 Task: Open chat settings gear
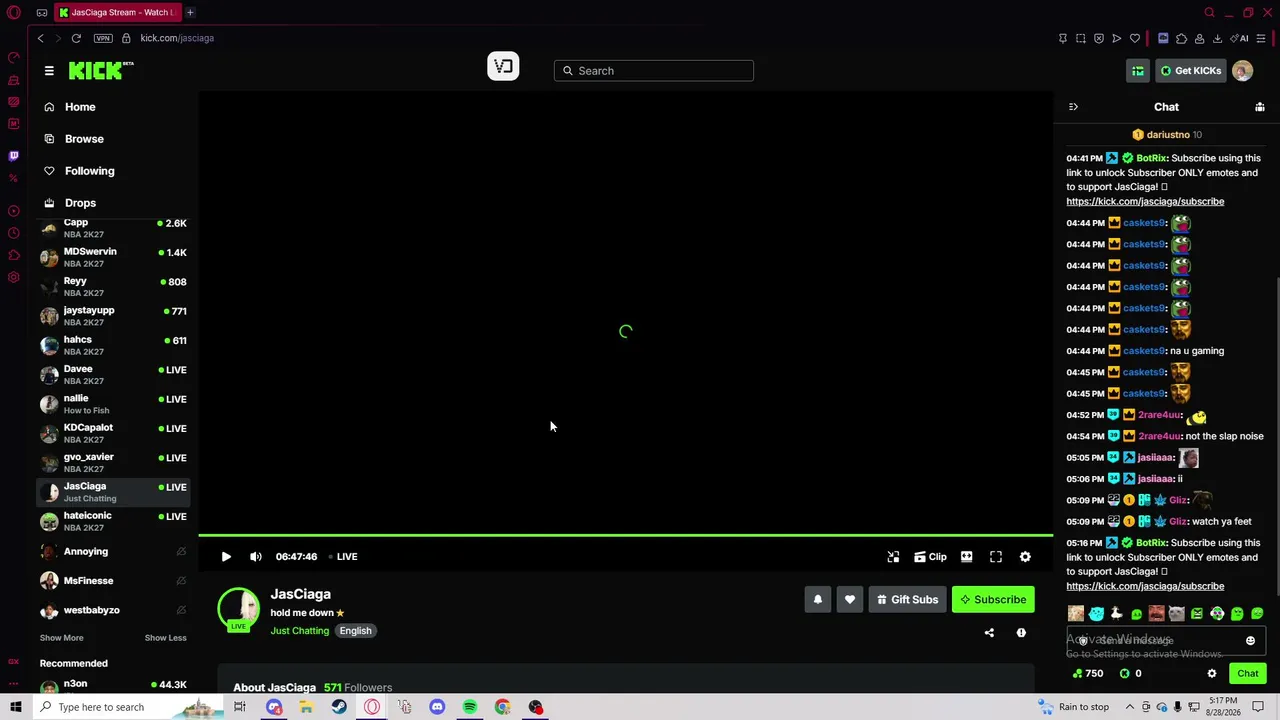click(1212, 674)
